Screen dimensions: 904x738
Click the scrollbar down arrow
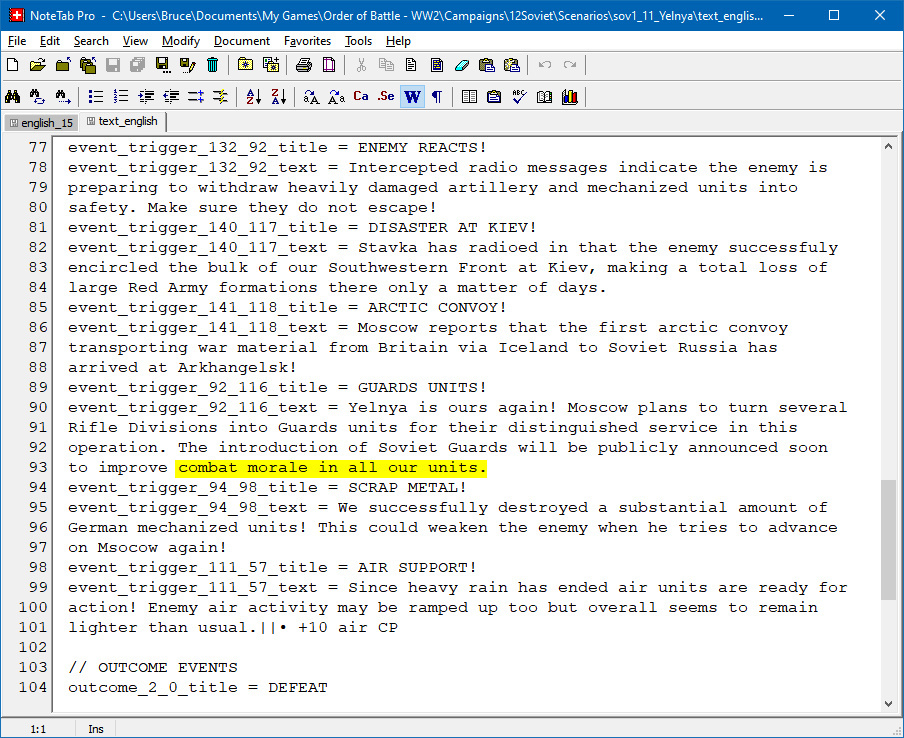point(888,703)
